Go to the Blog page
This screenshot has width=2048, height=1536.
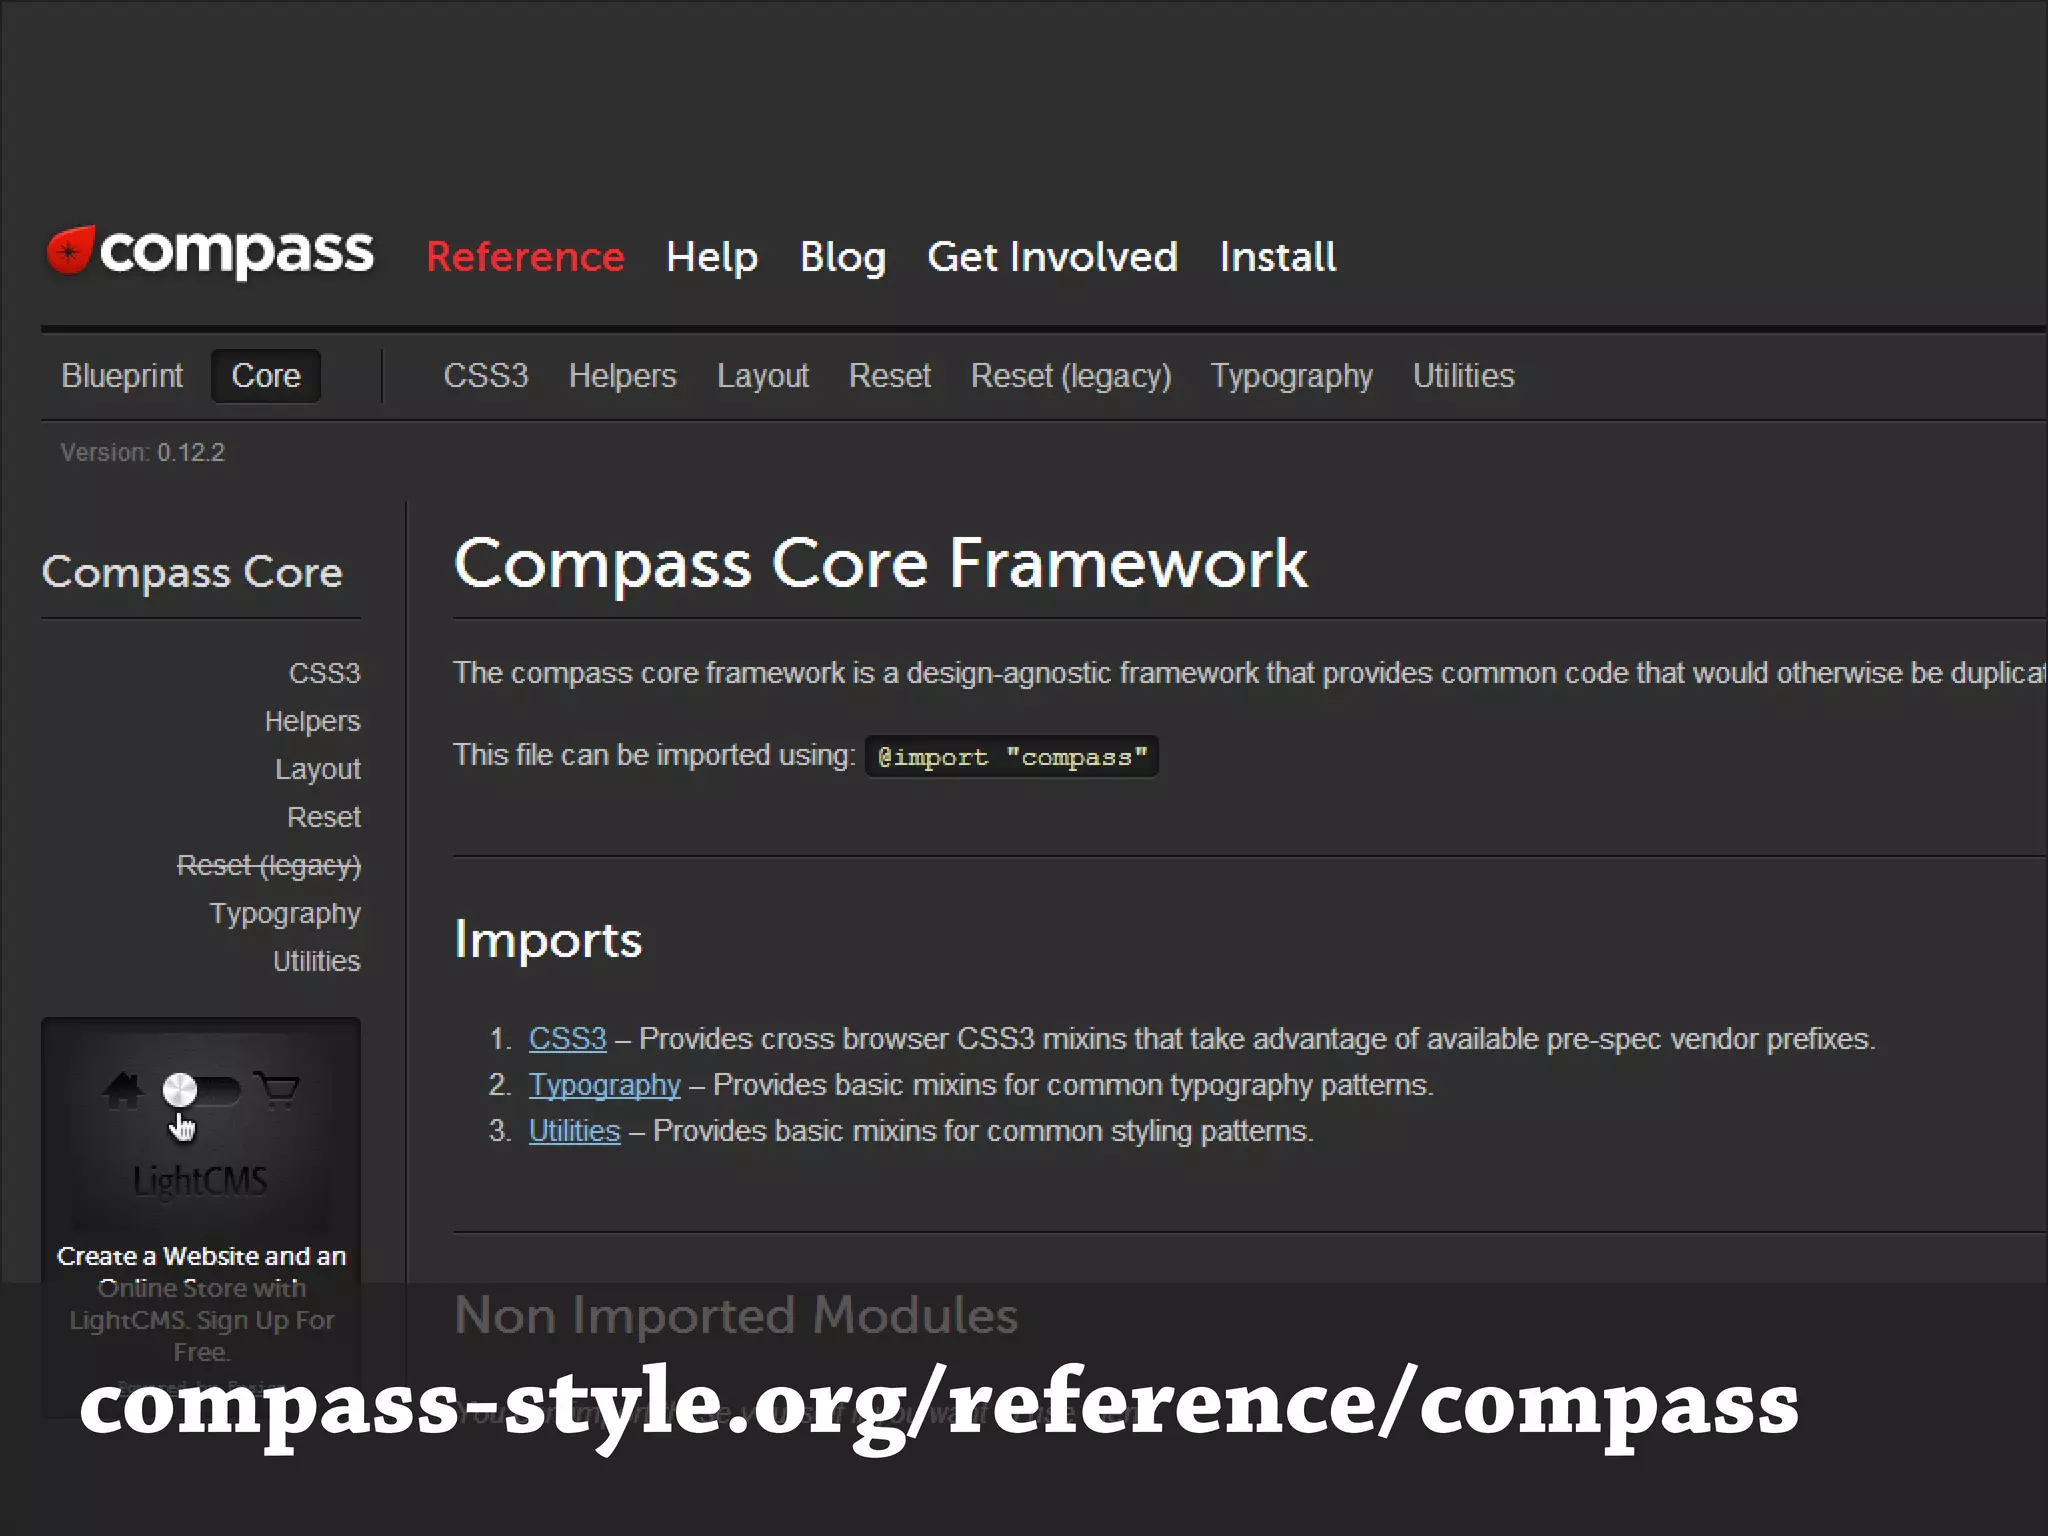[x=843, y=257]
